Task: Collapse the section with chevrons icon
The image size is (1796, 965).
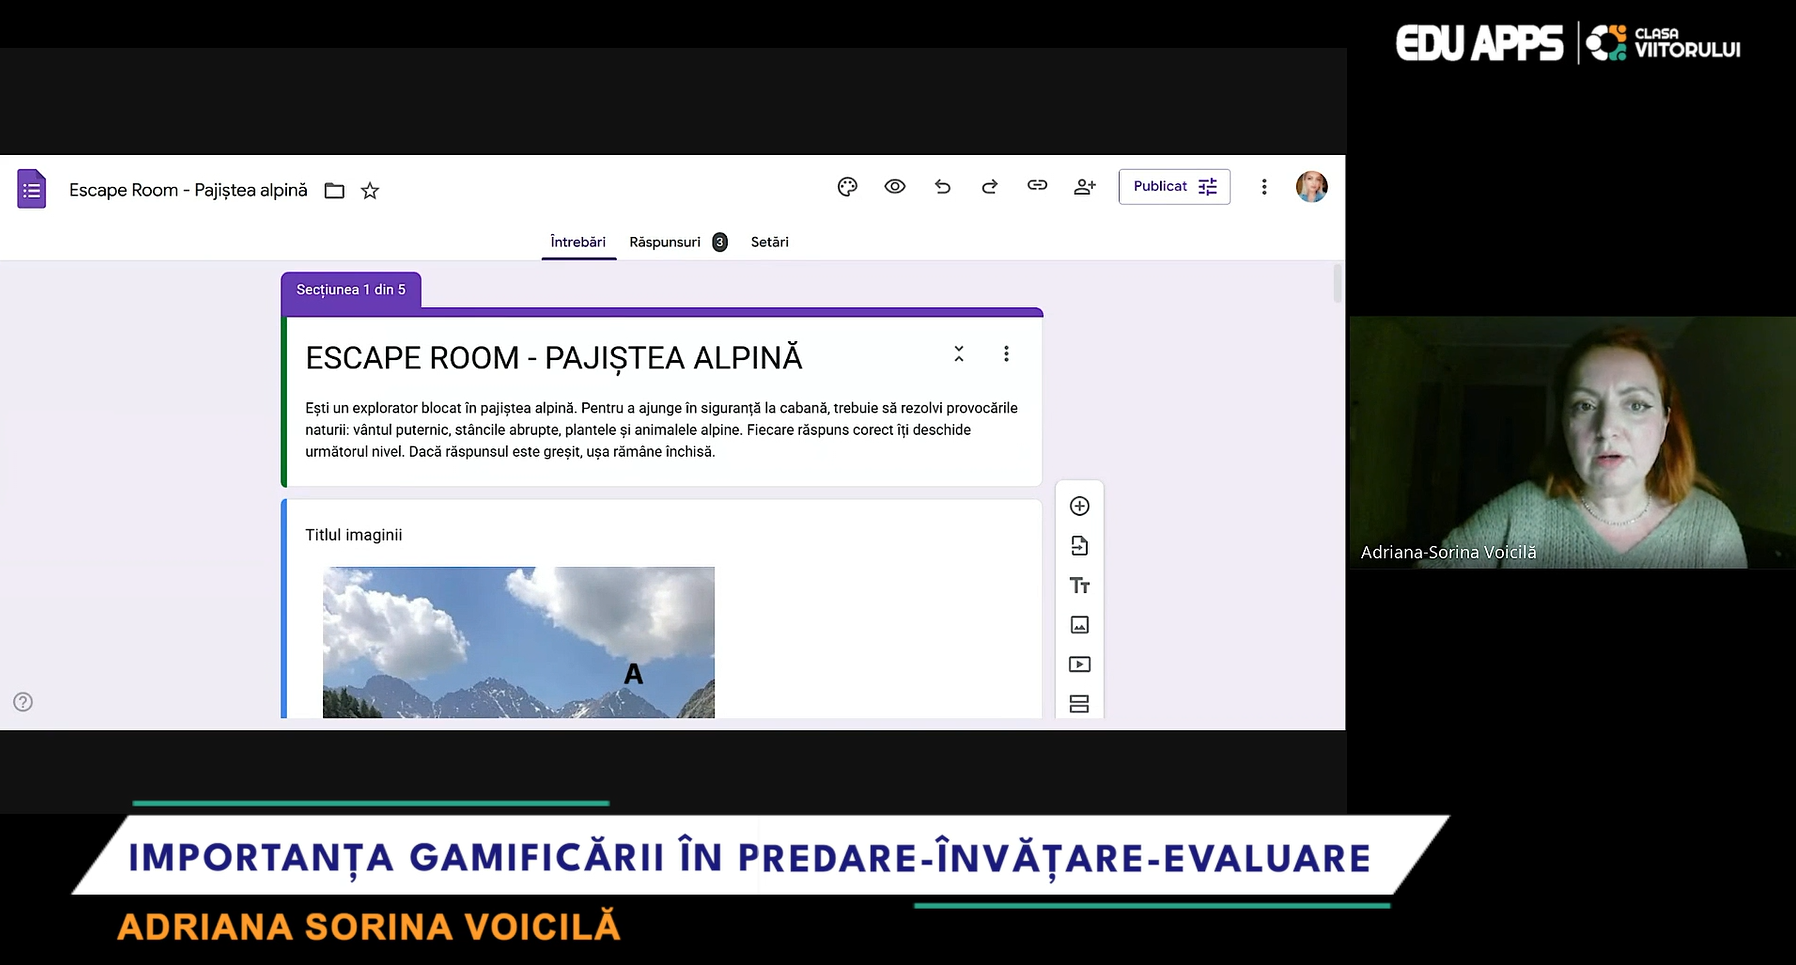Action: [959, 354]
